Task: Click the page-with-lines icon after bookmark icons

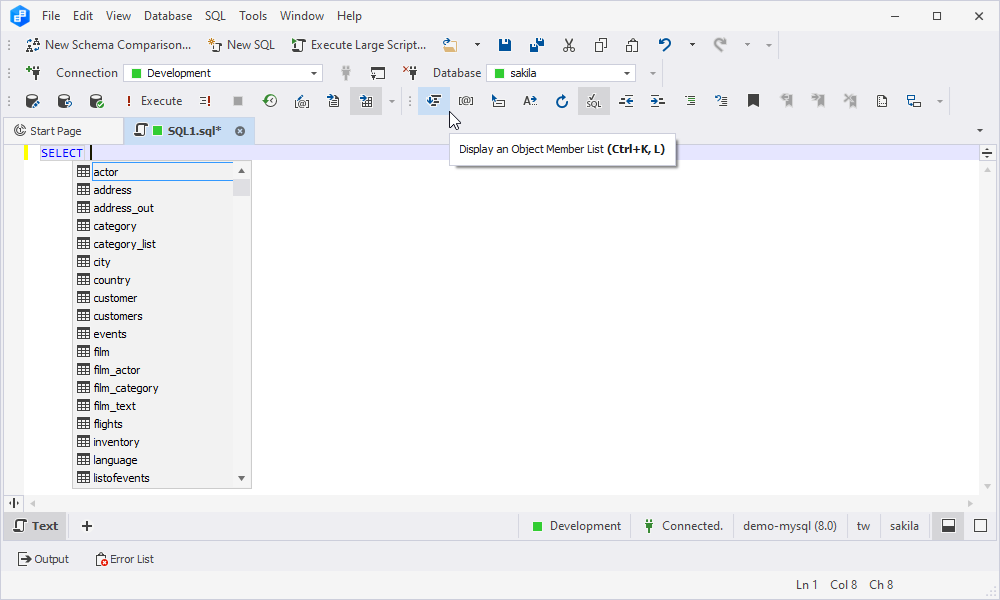Action: tap(882, 101)
